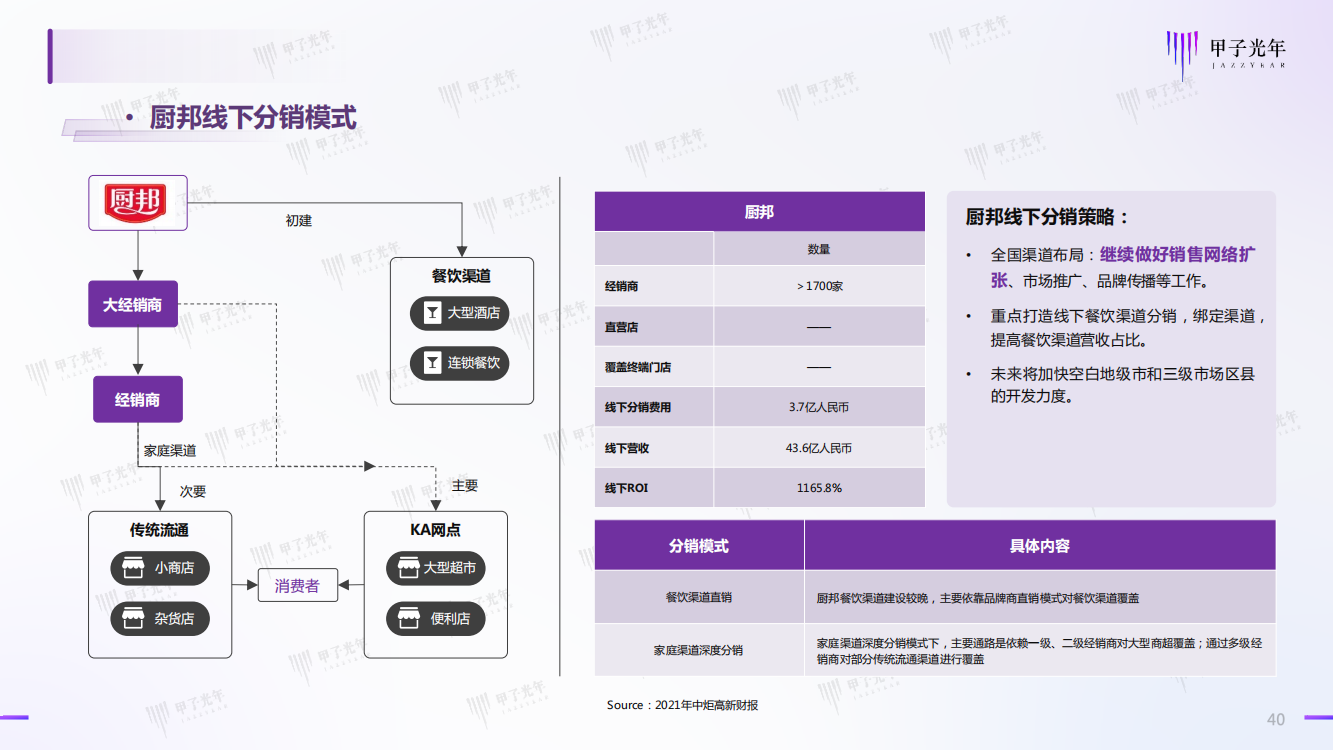The width and height of the screenshot is (1333, 750).
Task: Click the KA网点 group title
Action: (x=435, y=530)
